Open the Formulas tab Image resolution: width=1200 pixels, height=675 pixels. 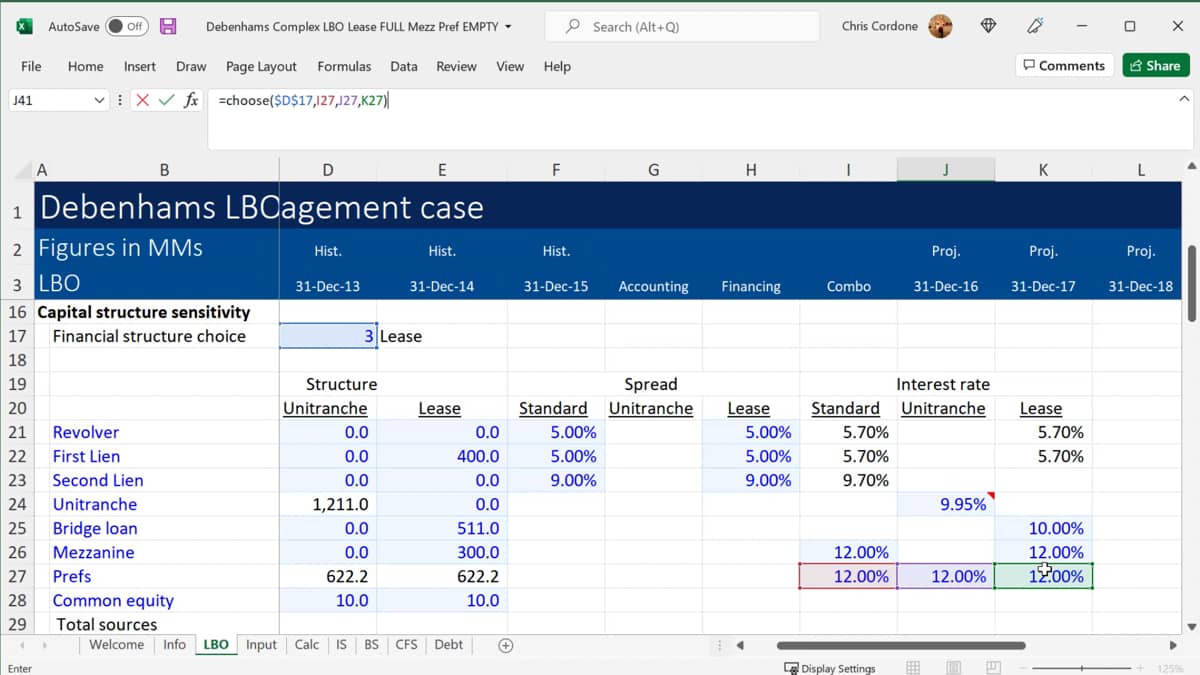pyautogui.click(x=344, y=66)
